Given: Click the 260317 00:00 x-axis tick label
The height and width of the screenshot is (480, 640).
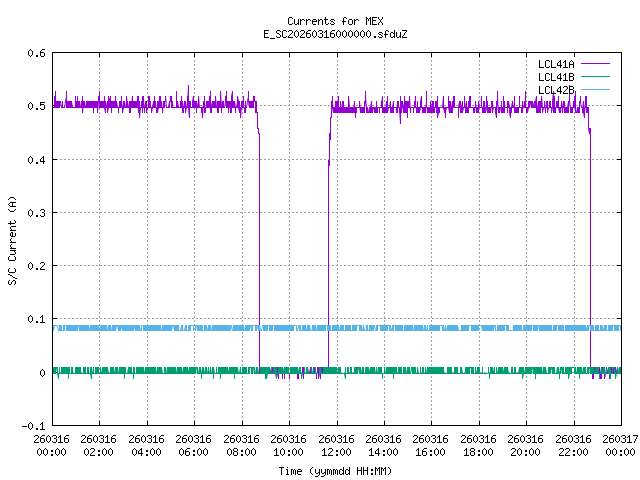Looking at the screenshot, I should pos(620,445).
